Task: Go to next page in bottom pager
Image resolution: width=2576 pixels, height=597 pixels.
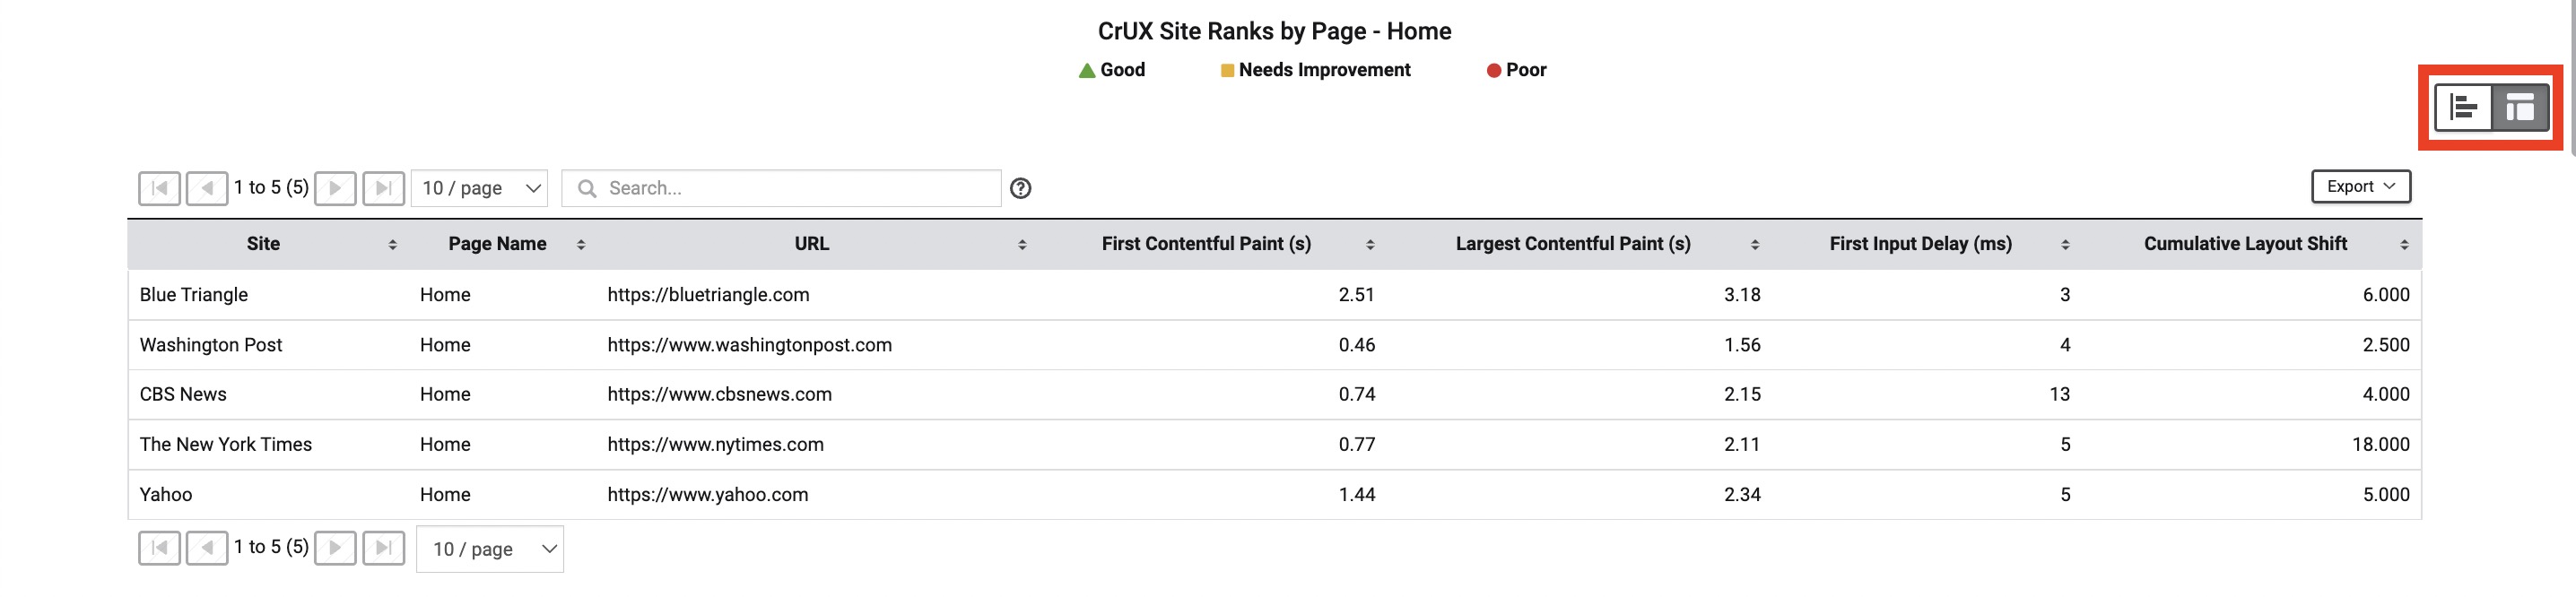Action: tap(335, 548)
